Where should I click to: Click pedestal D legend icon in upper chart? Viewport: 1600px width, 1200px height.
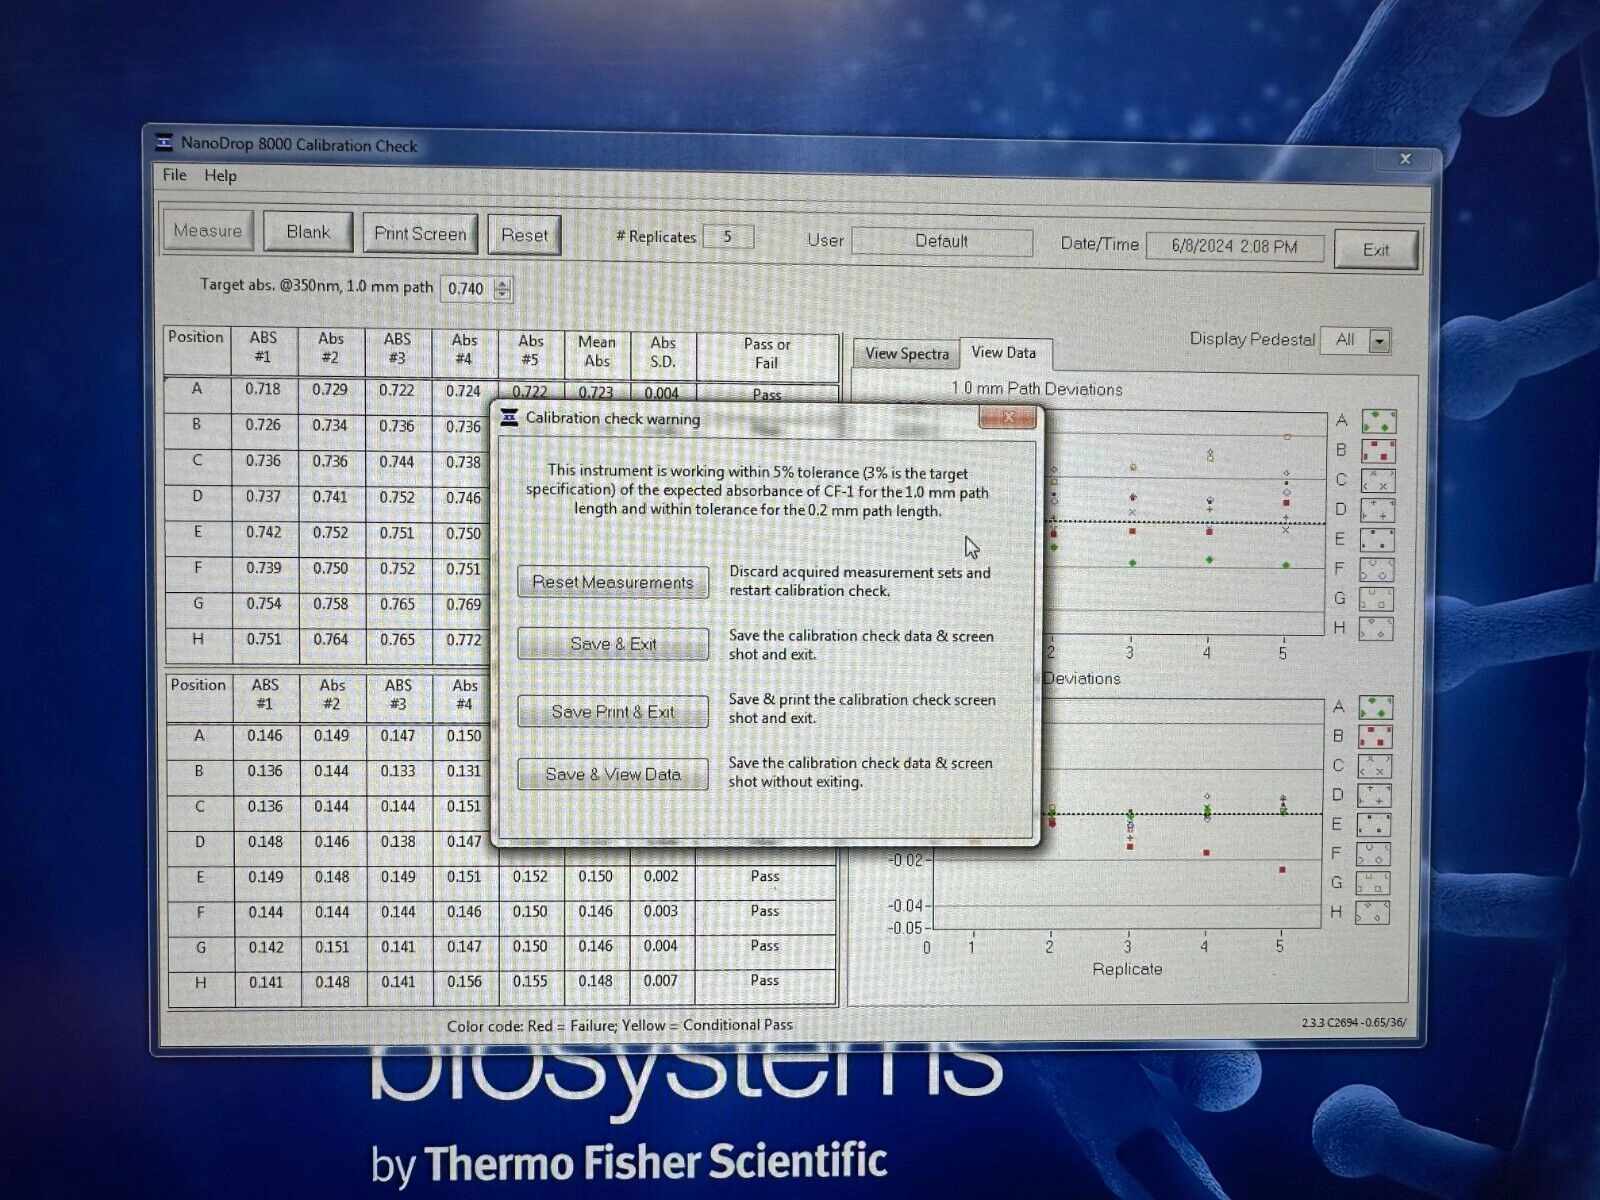1377,510
